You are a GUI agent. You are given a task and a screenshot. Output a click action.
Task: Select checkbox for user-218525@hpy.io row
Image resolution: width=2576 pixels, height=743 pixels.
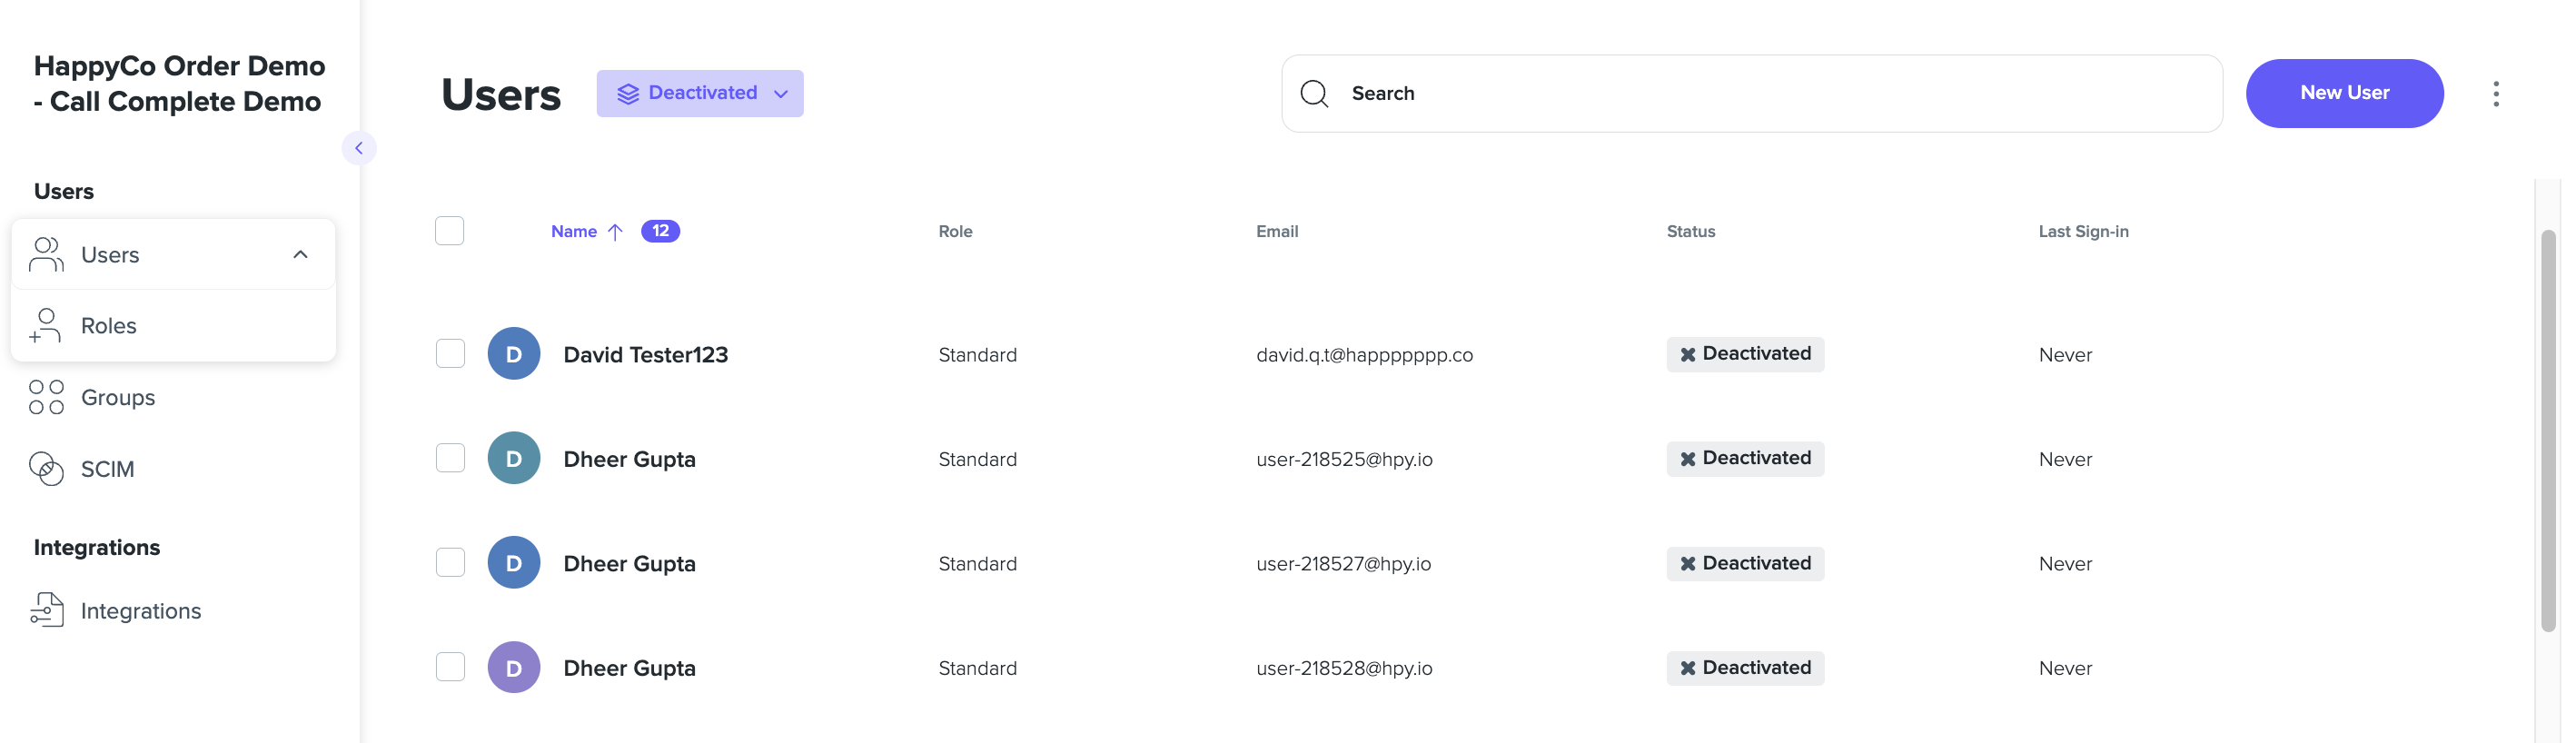pos(450,458)
